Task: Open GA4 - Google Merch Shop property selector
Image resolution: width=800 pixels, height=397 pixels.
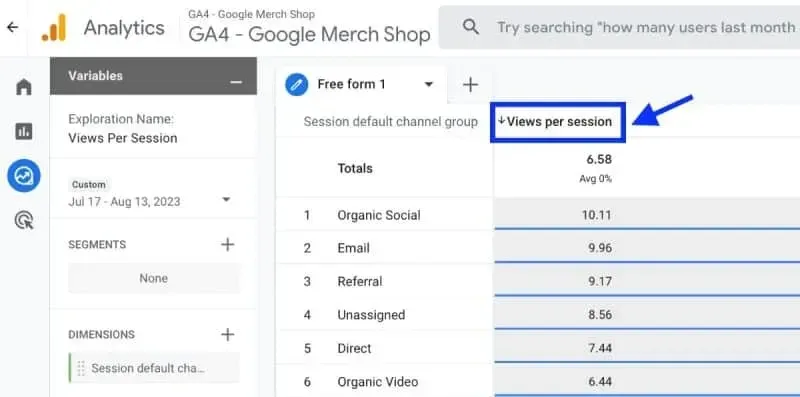Action: pos(309,27)
